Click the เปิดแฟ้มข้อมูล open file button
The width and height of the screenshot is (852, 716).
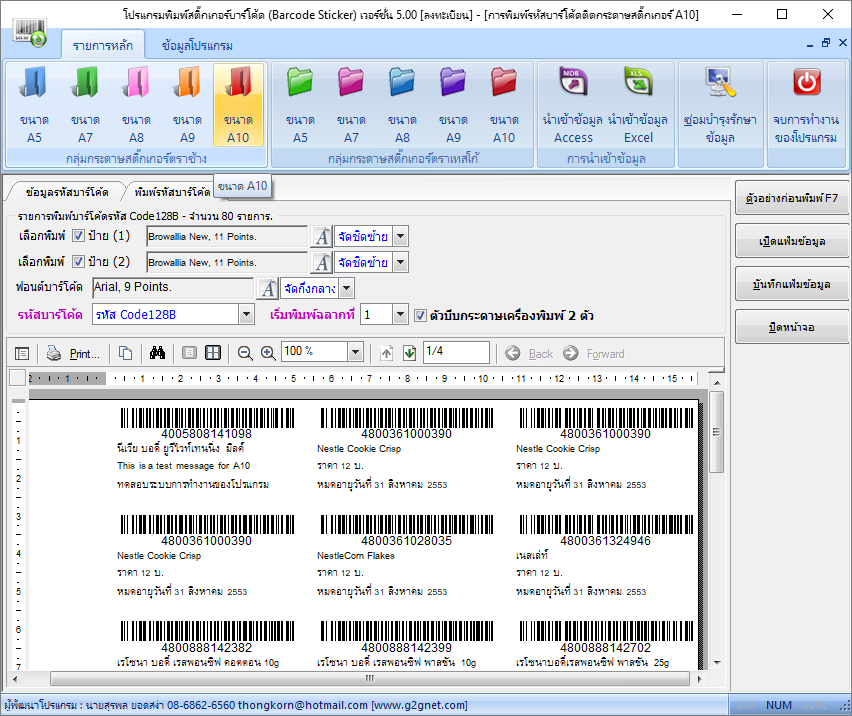click(792, 241)
